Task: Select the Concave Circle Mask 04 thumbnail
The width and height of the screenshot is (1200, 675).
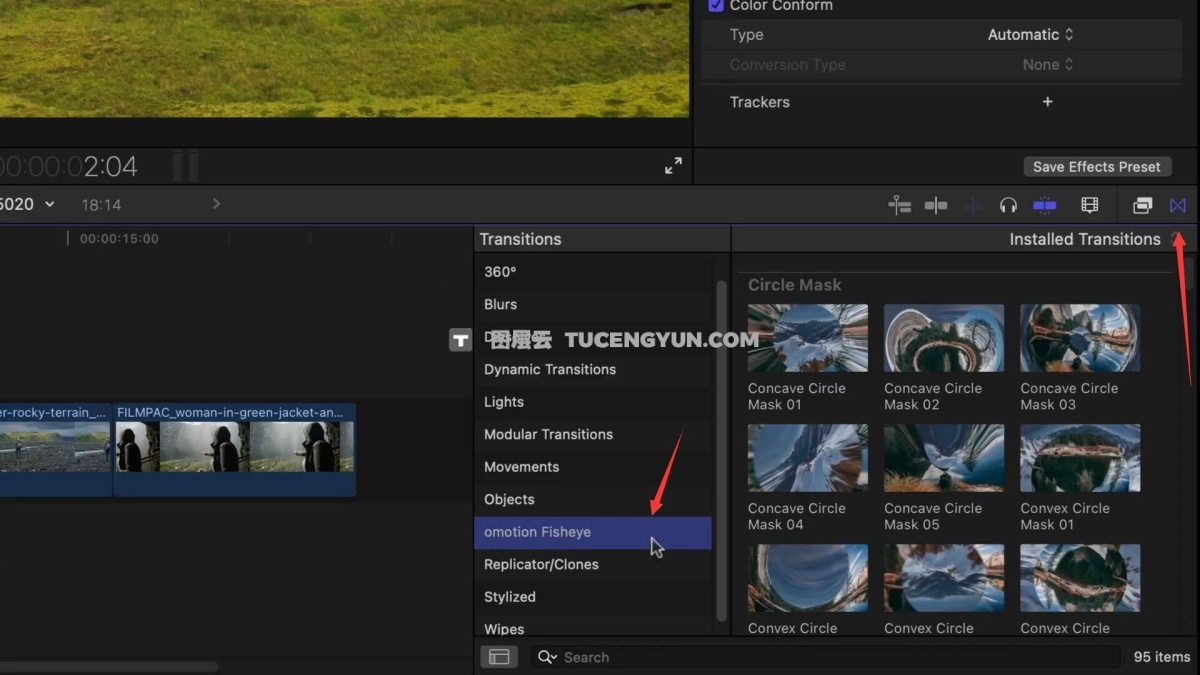Action: tap(808, 458)
